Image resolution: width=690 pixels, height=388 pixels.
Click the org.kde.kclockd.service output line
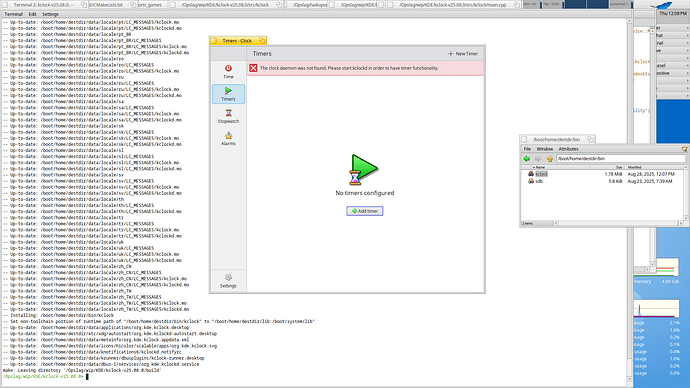pos(101,364)
